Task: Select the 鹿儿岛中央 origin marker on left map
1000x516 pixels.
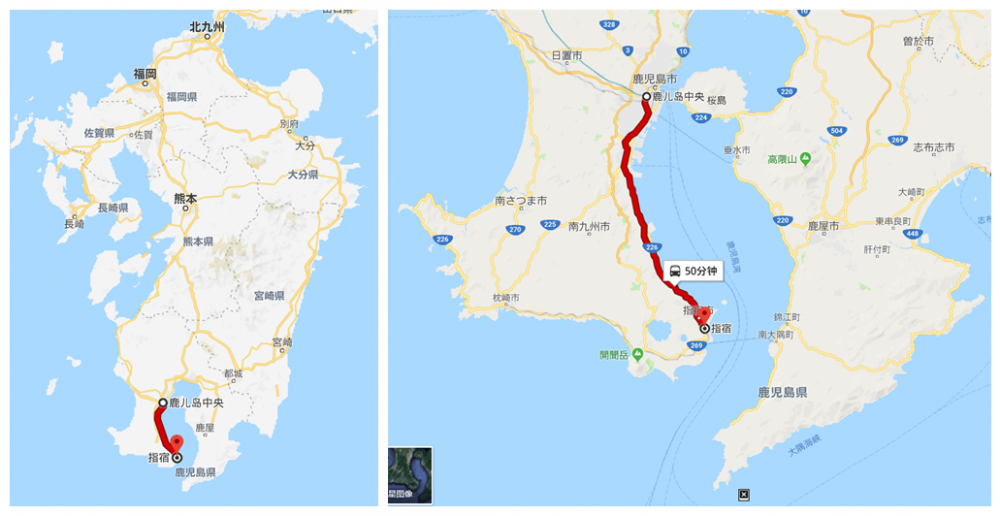Action: point(163,403)
